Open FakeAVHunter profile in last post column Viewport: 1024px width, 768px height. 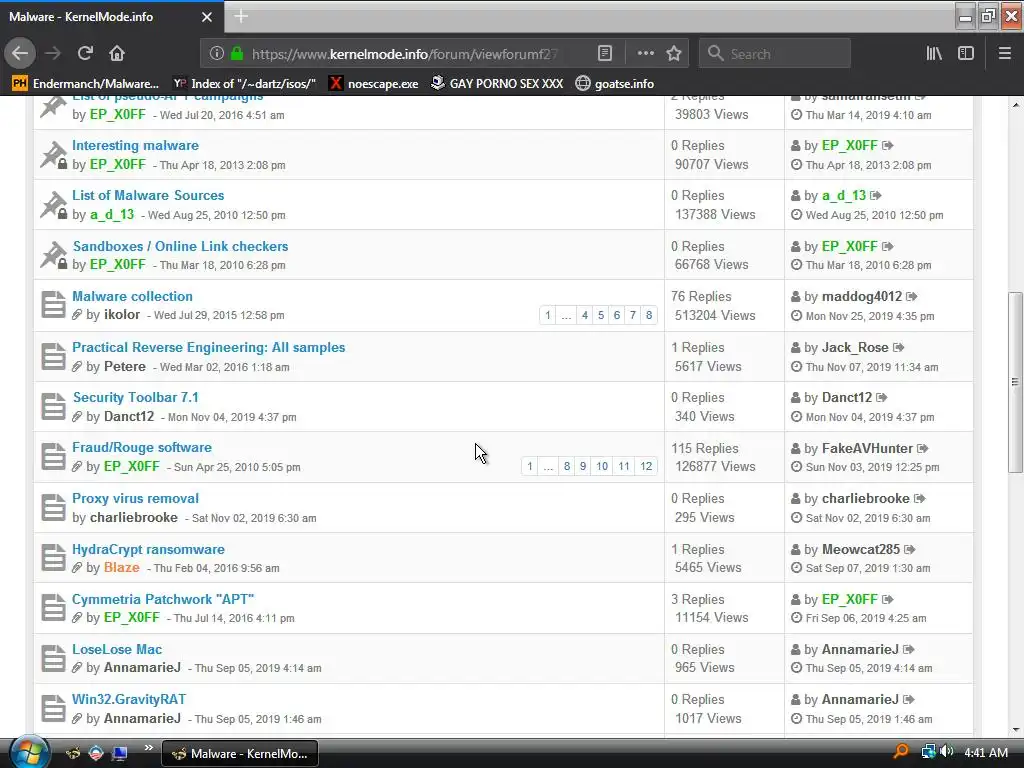[x=867, y=448]
